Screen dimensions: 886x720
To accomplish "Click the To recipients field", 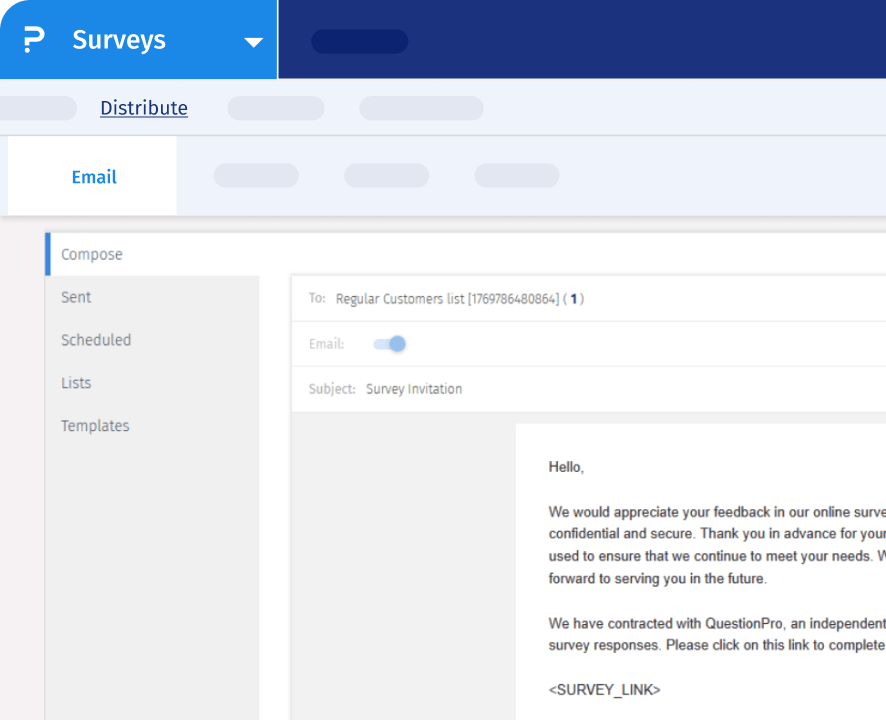I will coord(589,298).
